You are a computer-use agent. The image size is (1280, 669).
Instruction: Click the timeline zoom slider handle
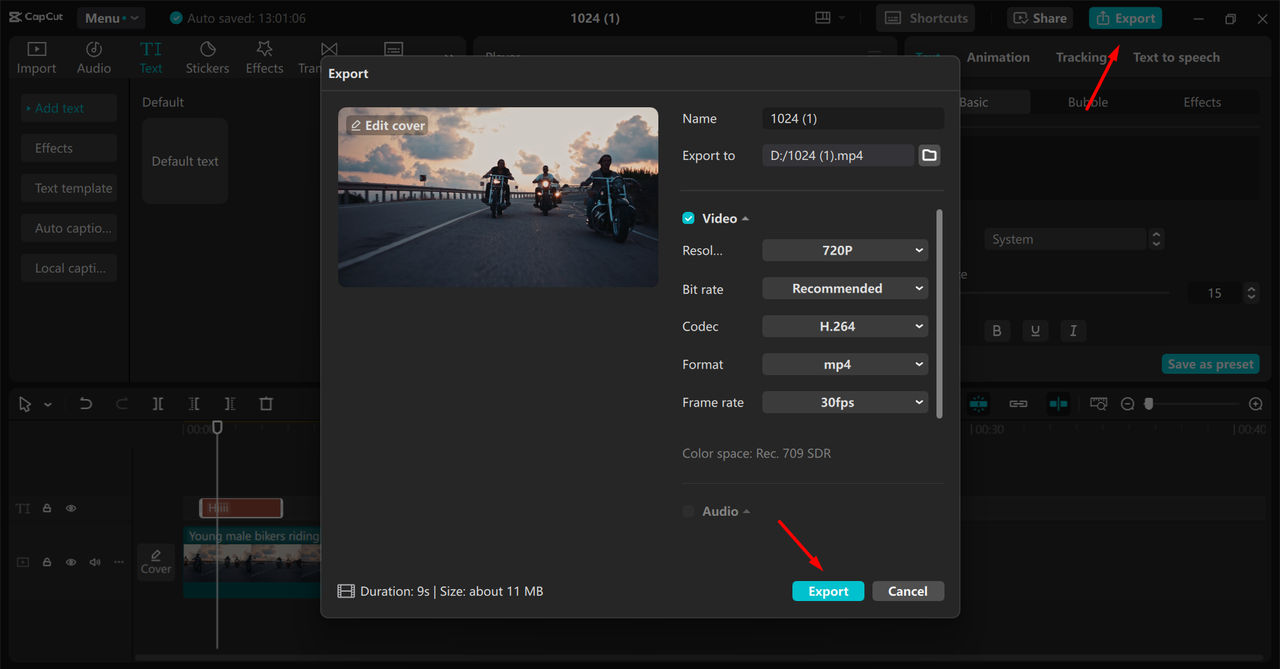1149,404
